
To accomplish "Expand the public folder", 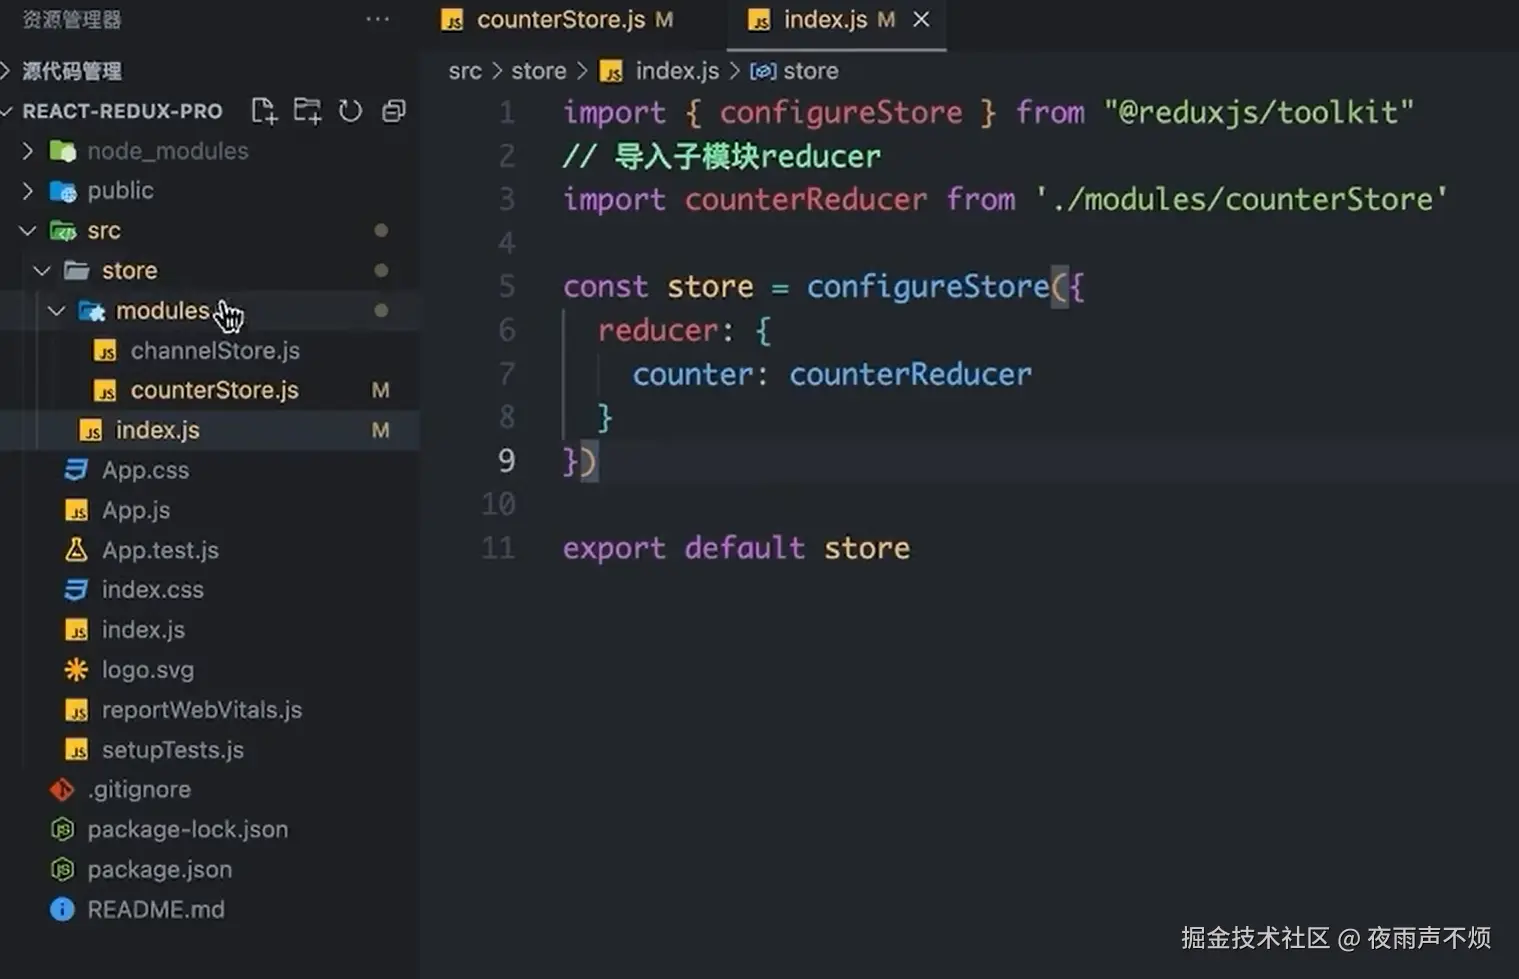I will coord(28,191).
